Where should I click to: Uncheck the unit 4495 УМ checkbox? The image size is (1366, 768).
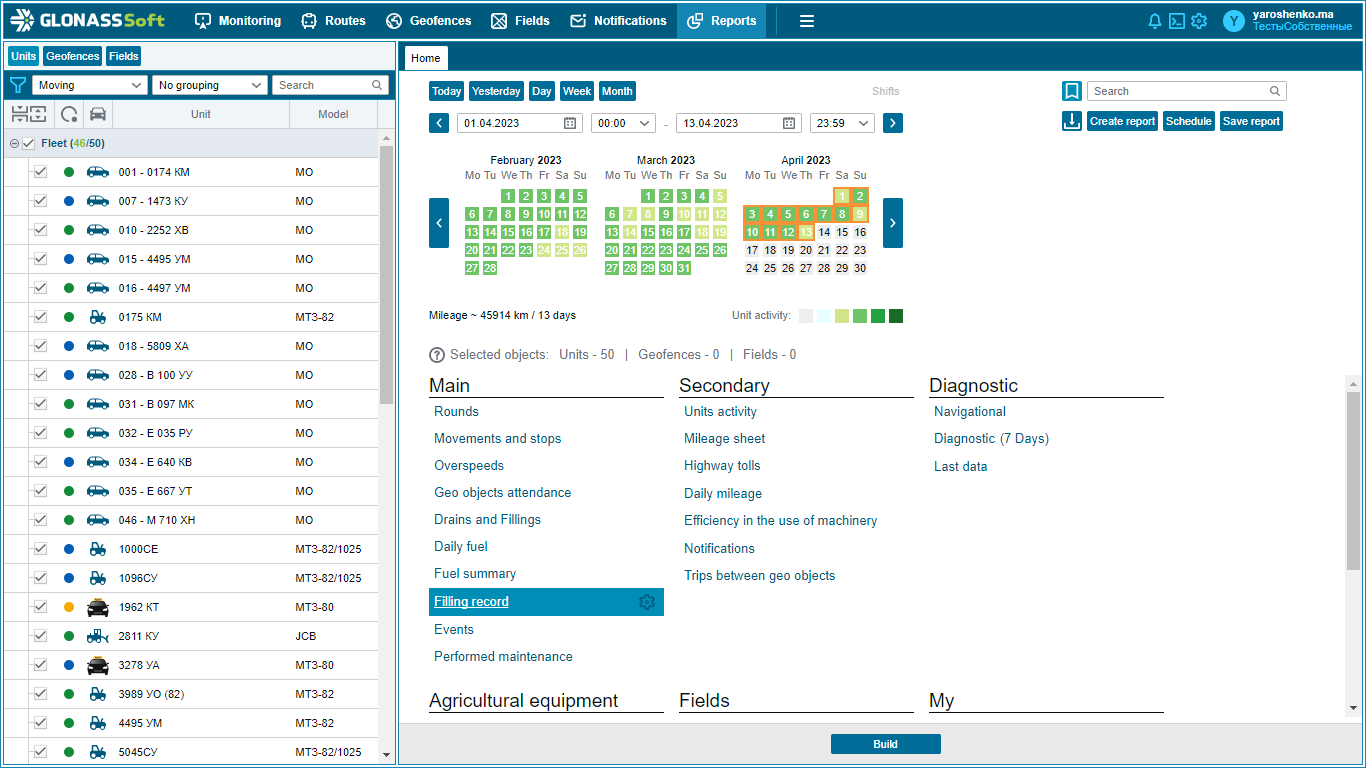[41, 723]
